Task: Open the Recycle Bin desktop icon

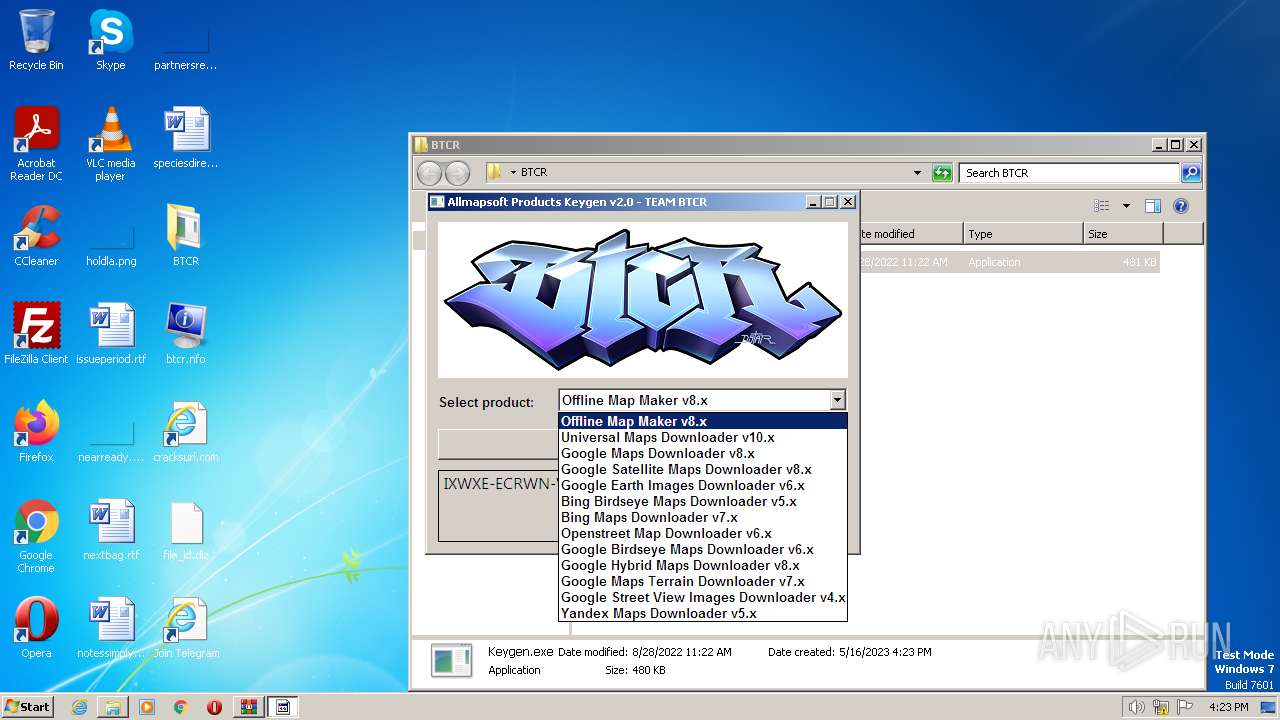Action: [36, 40]
